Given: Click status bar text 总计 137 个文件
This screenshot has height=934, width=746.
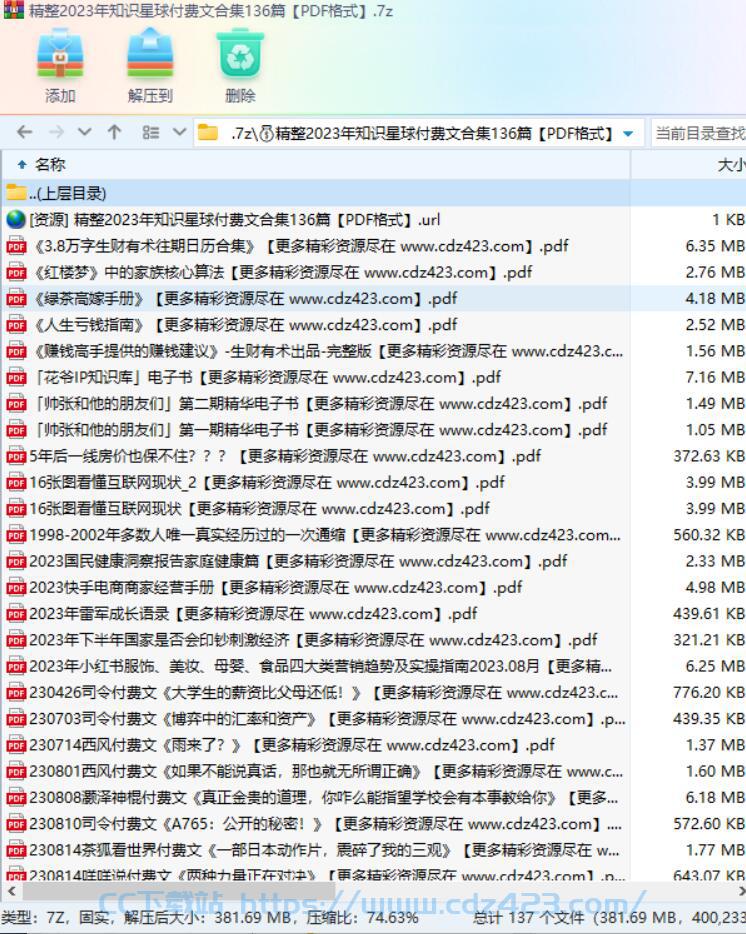Looking at the screenshot, I should pyautogui.click(x=529, y=918).
